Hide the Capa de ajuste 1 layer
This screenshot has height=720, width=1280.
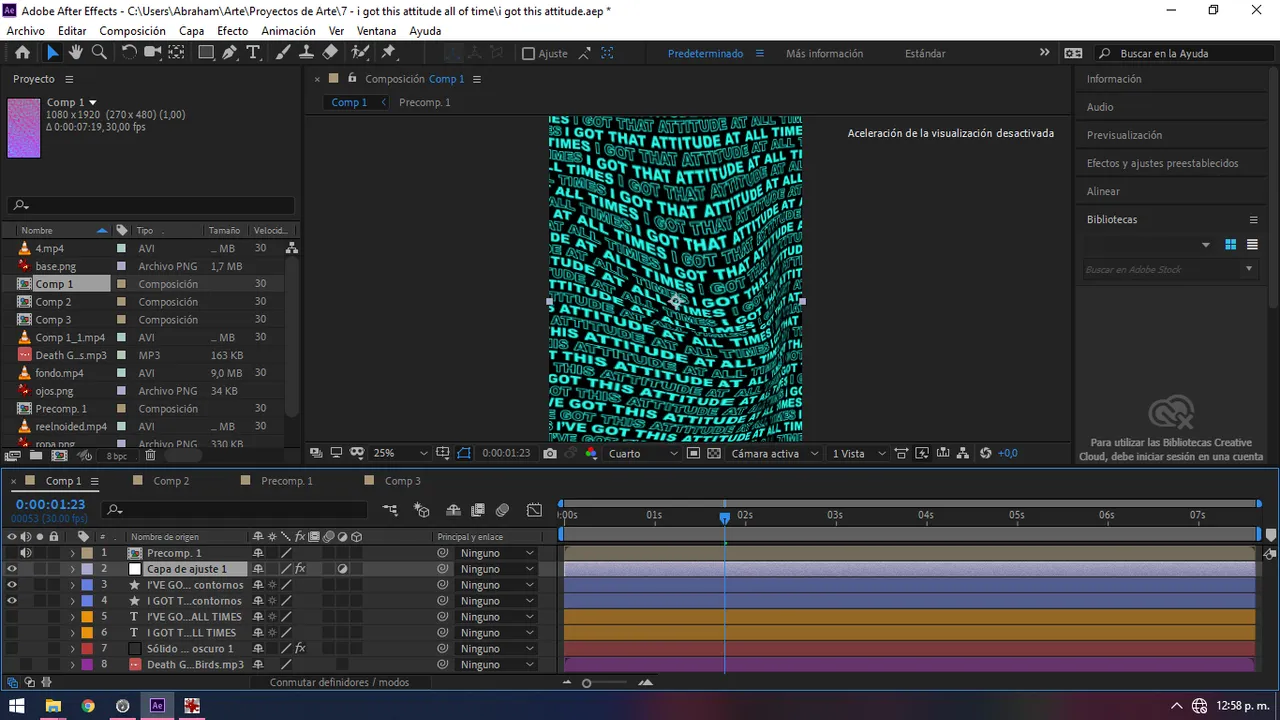coord(12,569)
